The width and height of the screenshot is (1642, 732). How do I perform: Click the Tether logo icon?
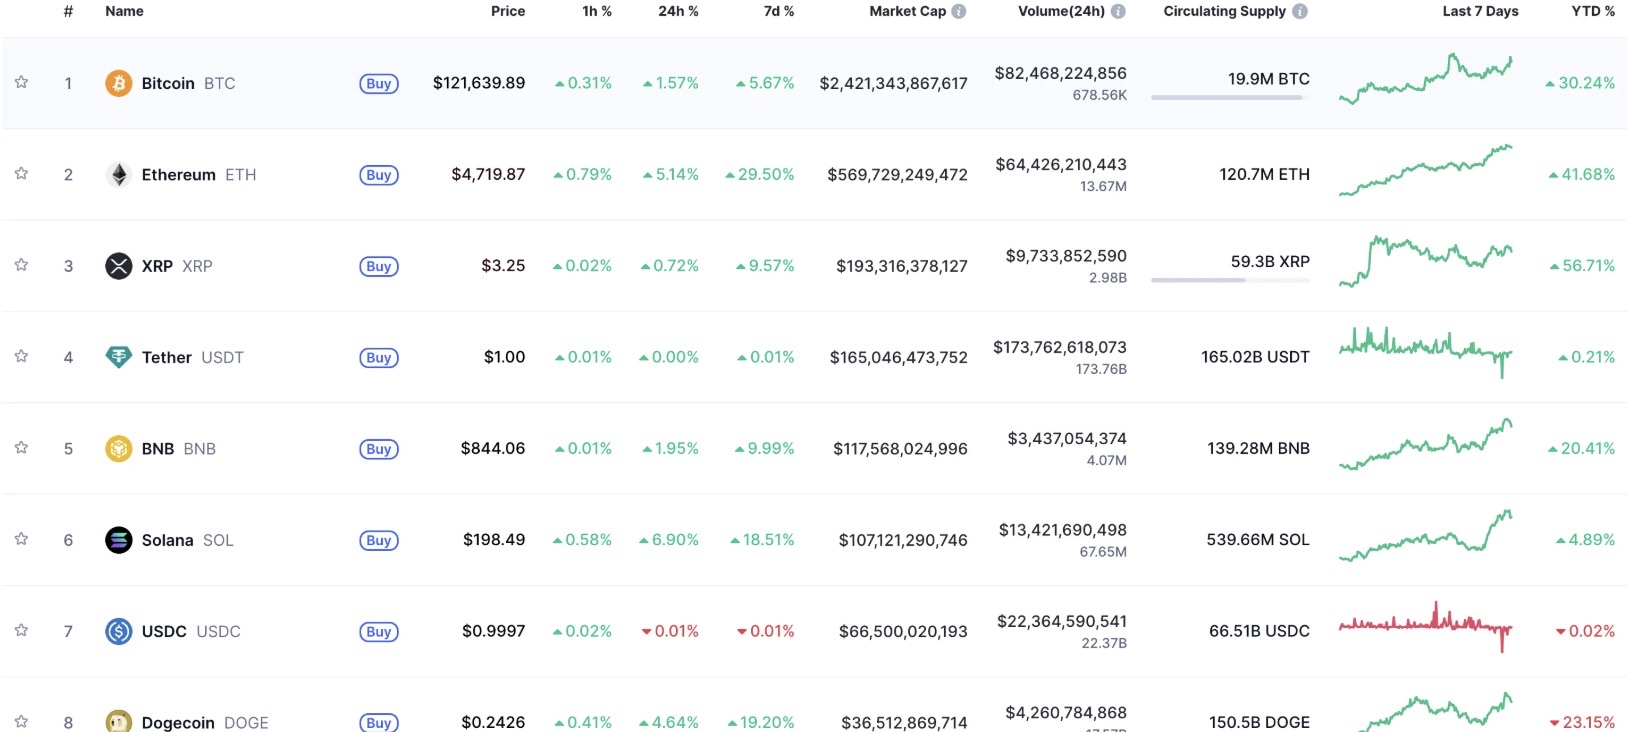point(118,357)
